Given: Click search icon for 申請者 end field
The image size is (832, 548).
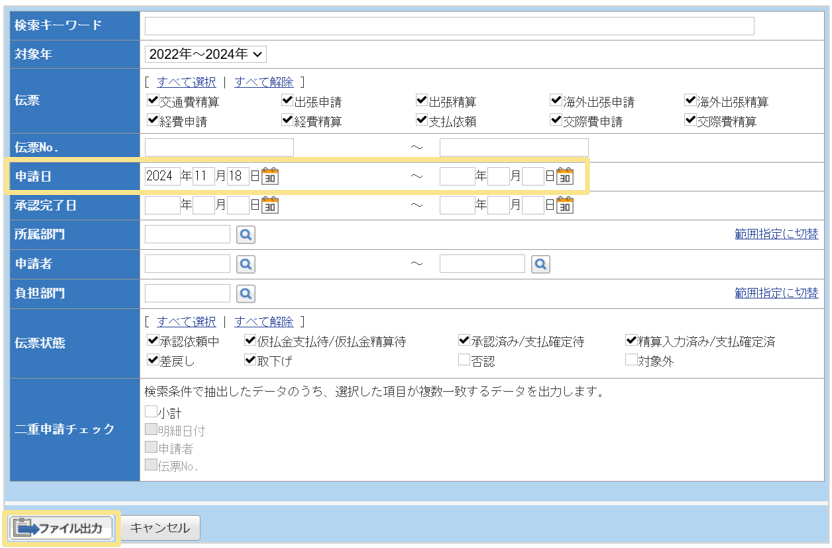Looking at the screenshot, I should [540, 264].
